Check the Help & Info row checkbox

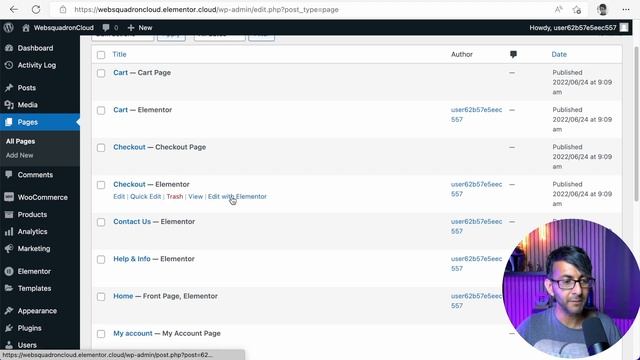101,259
